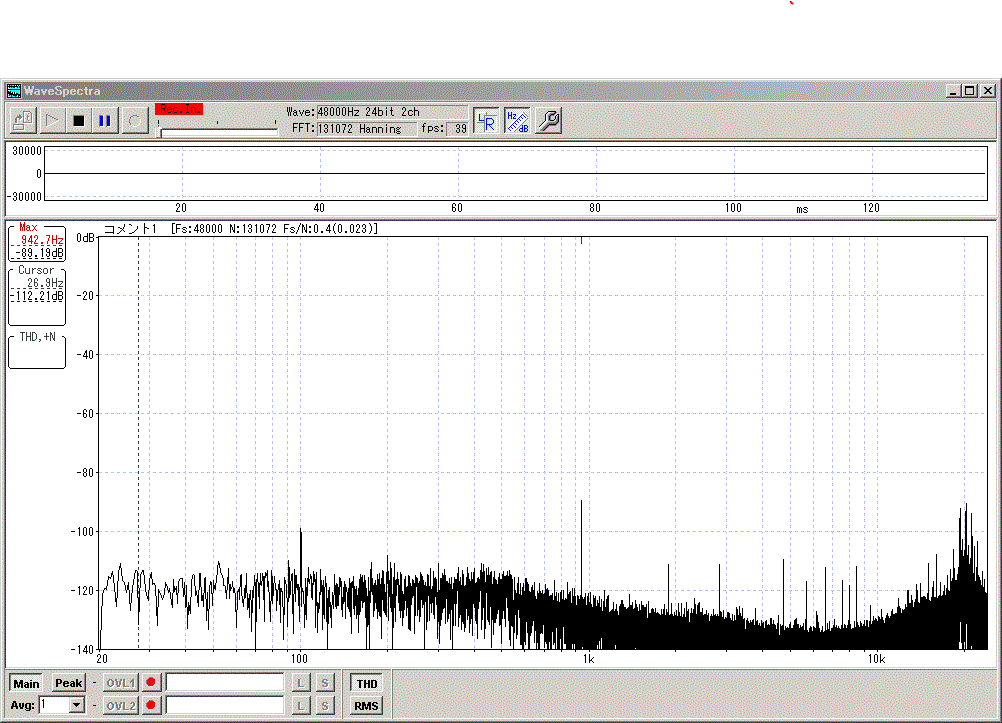Select the Main mode button

pyautogui.click(x=26, y=683)
